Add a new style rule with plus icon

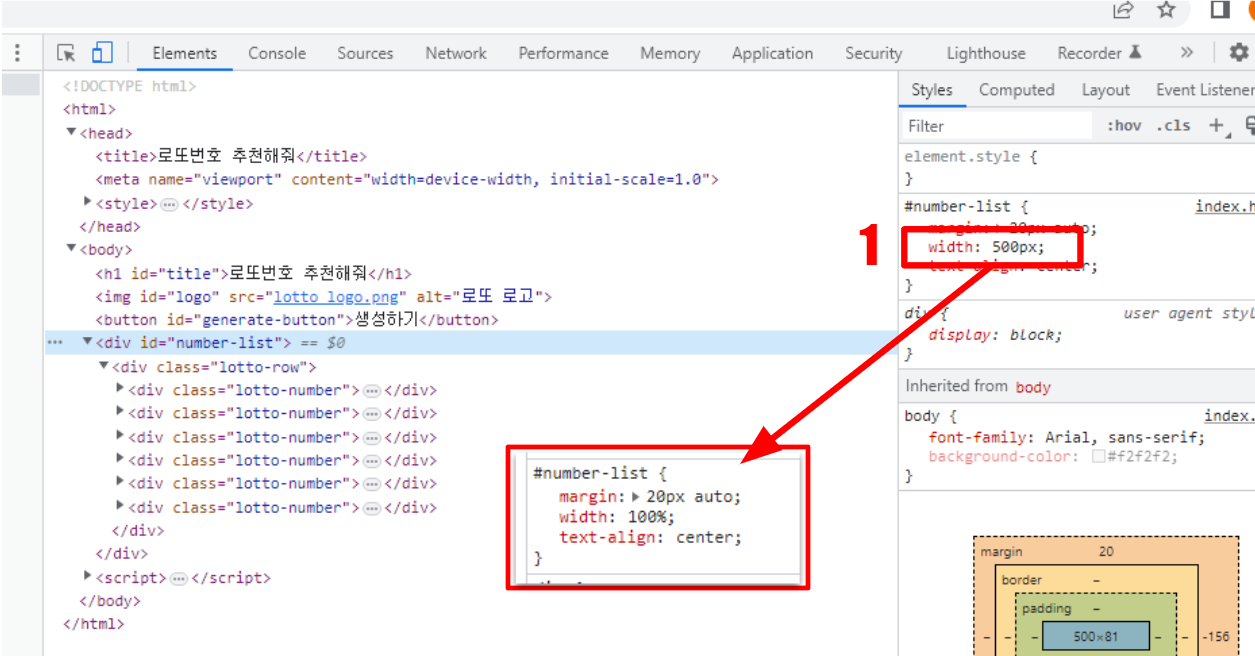point(1217,125)
